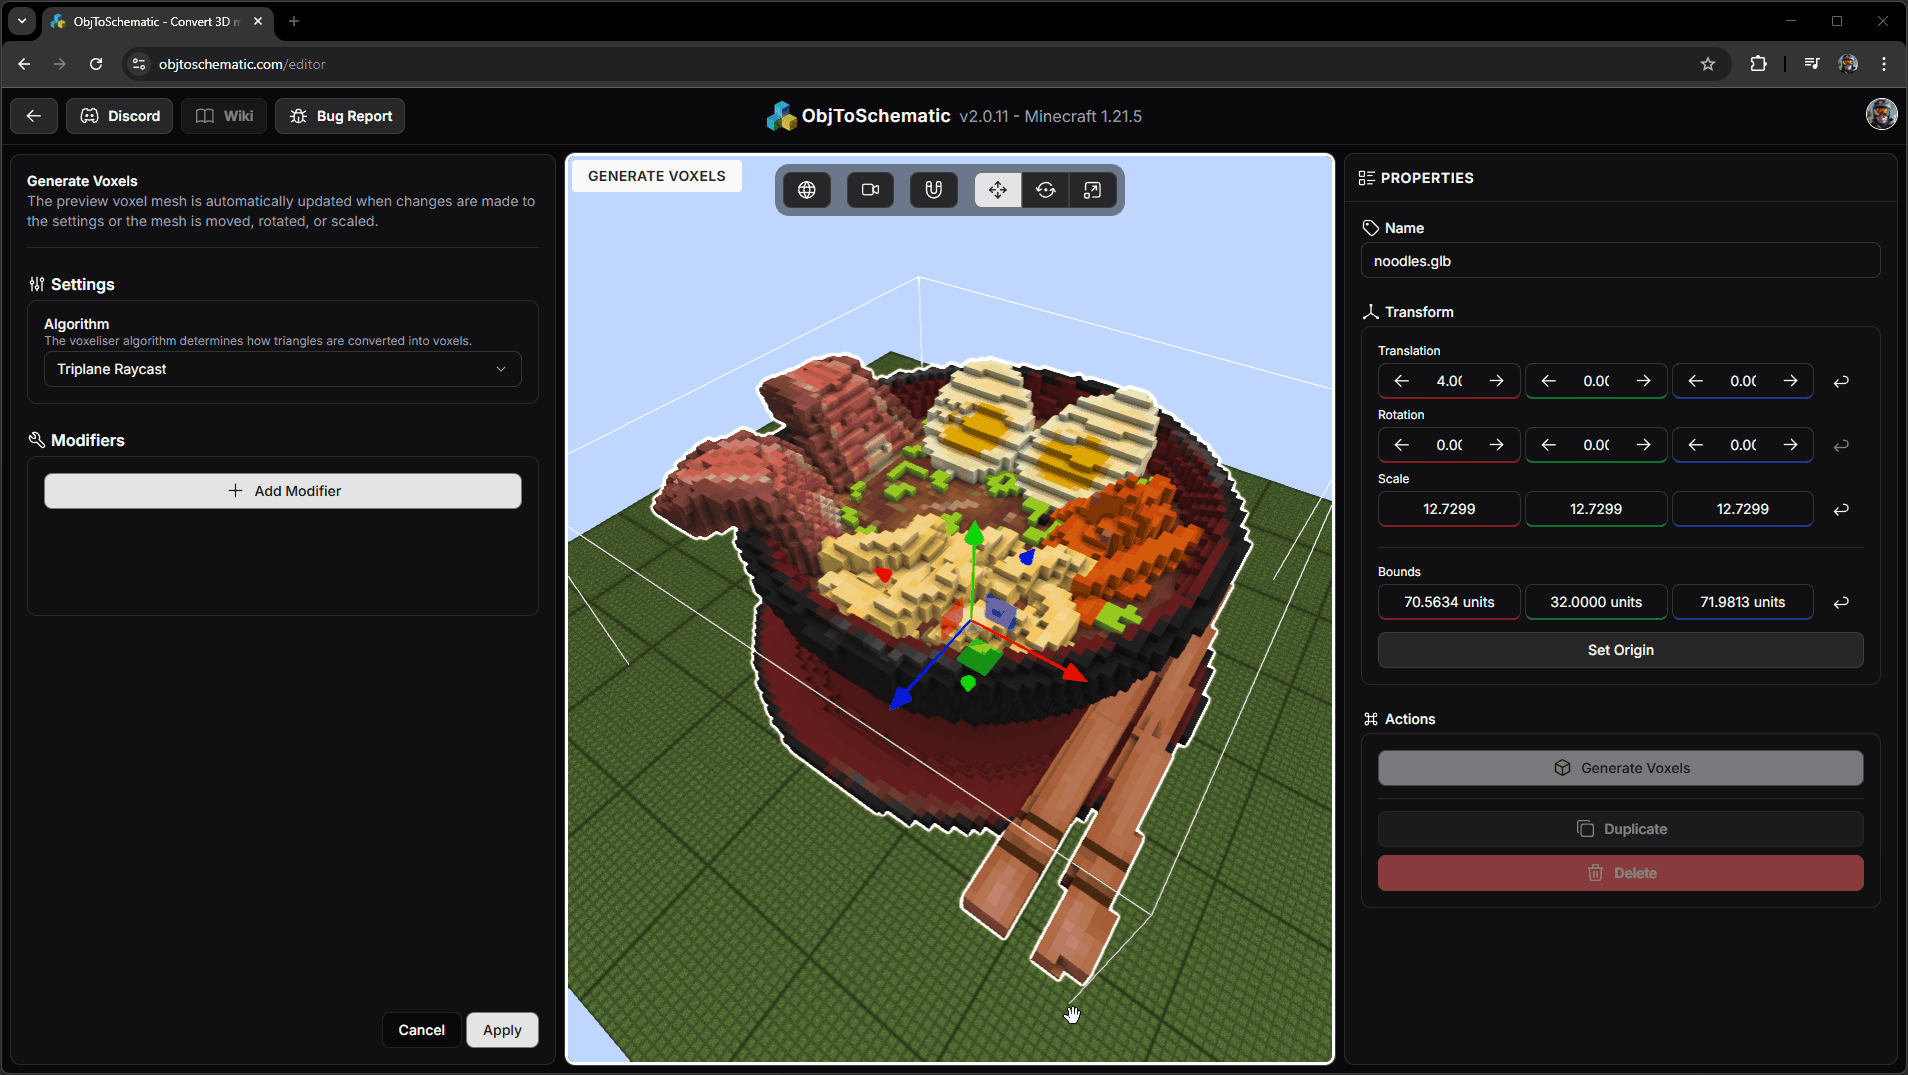1908x1075 pixels.
Task: Click the Add Modifier button
Action: click(283, 491)
